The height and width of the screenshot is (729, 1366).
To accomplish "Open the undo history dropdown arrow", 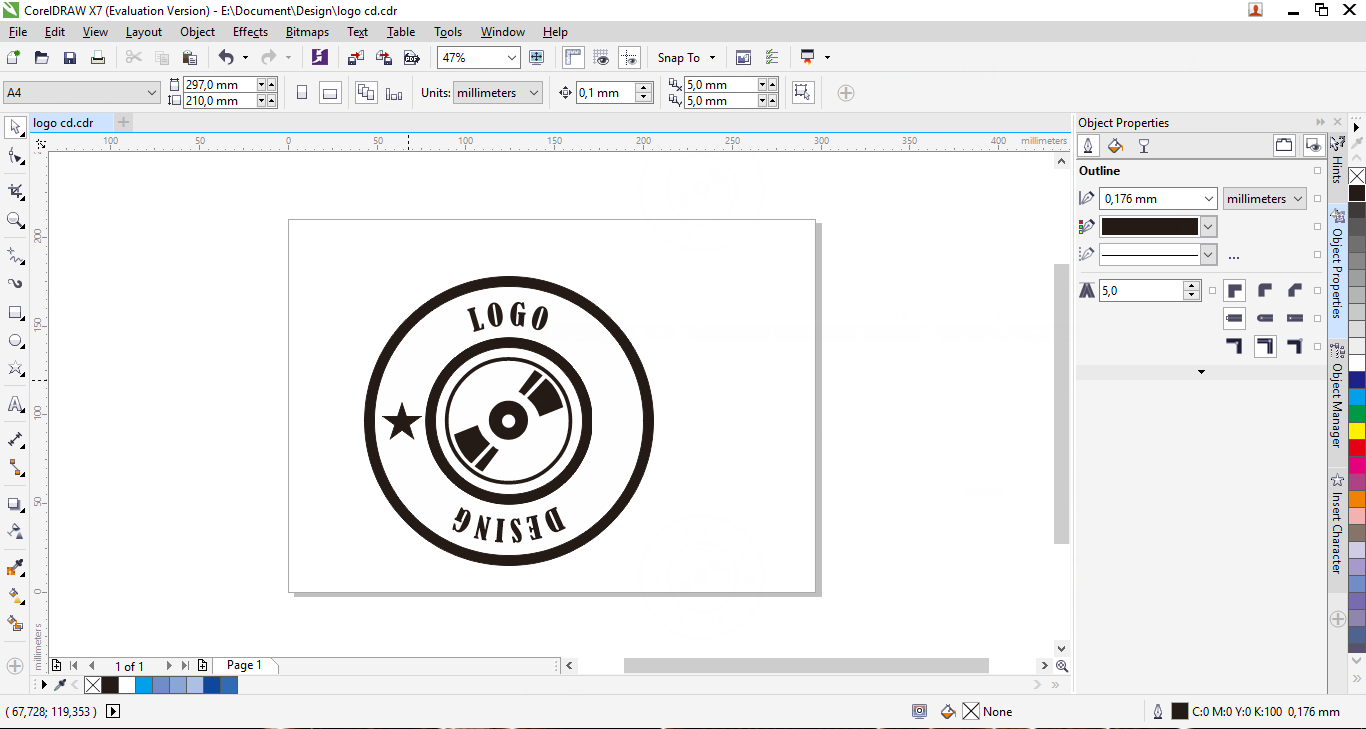I will click(245, 58).
